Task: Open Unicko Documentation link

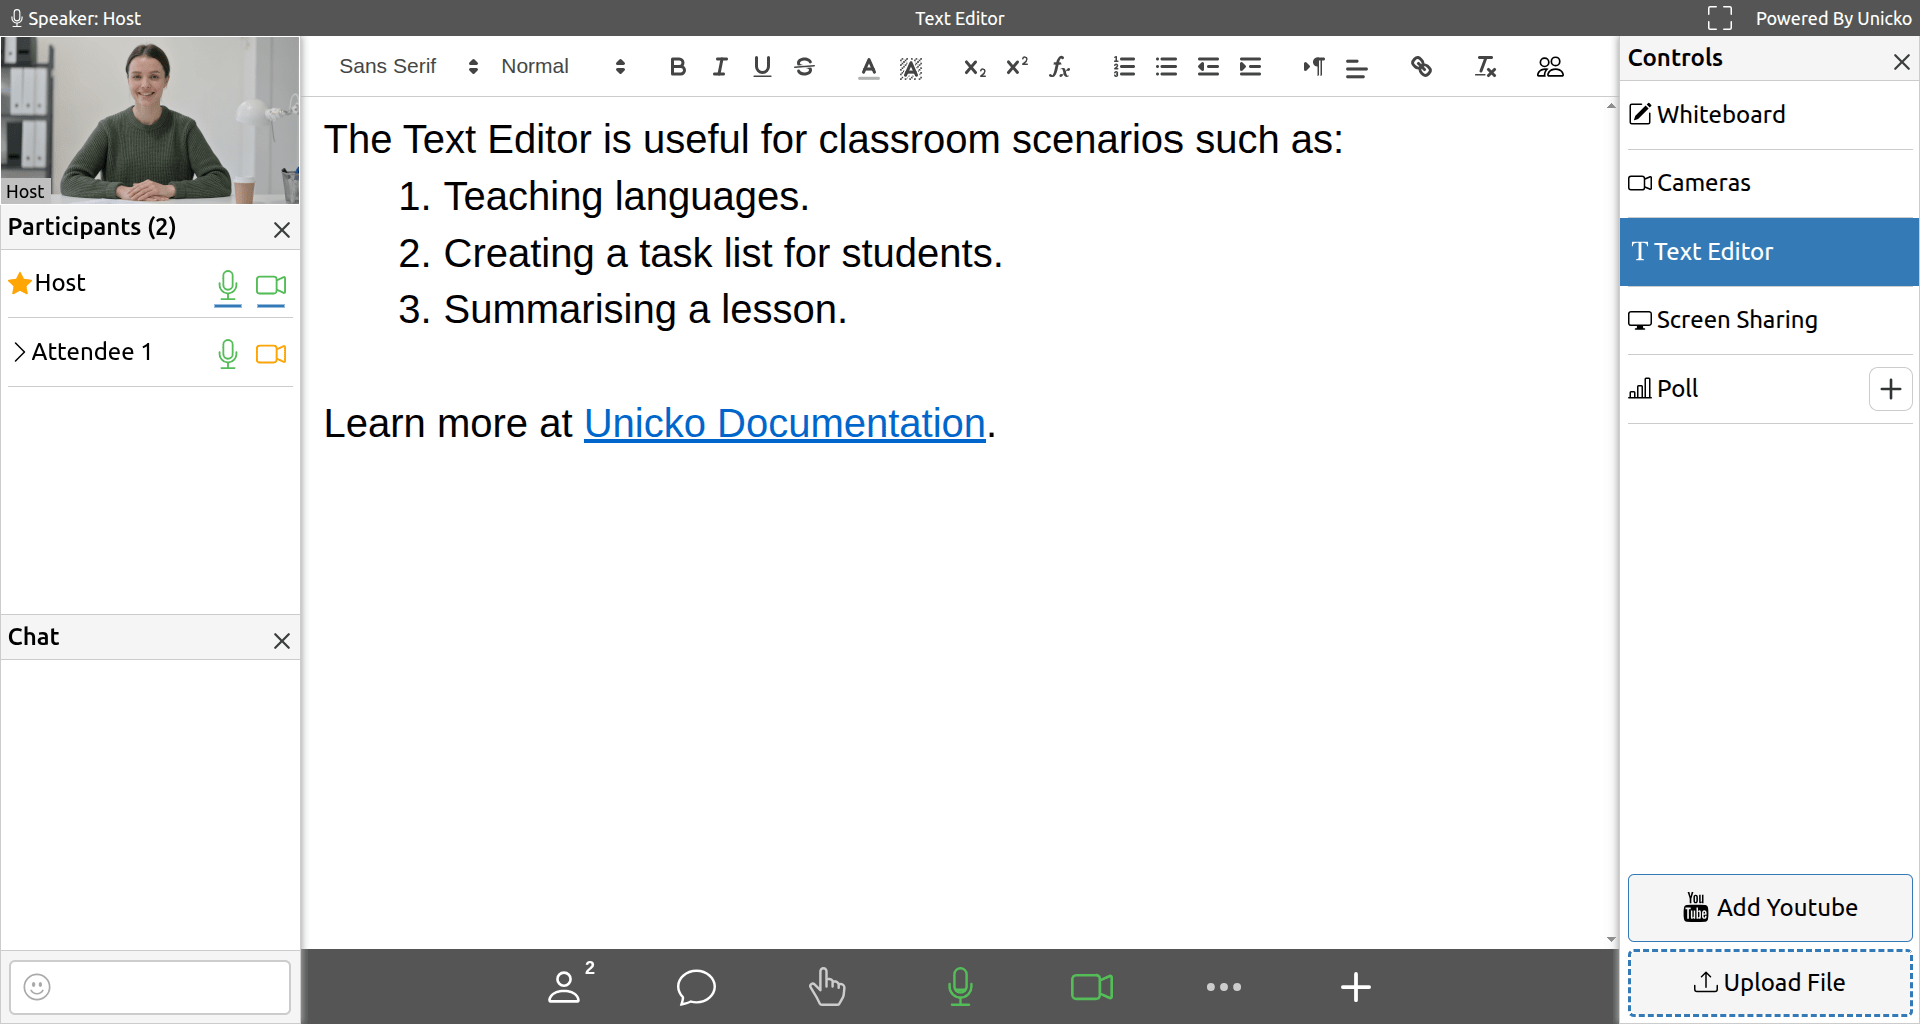Action: [784, 424]
